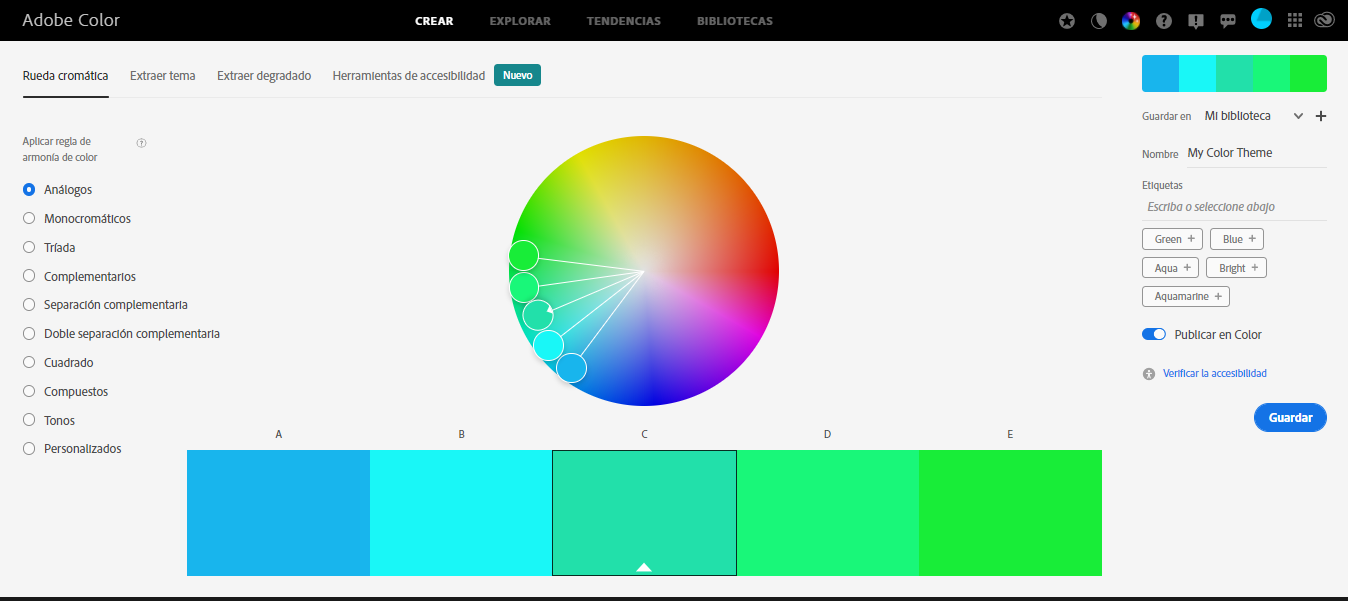The height and width of the screenshot is (601, 1348).
Task: Toggle dark mode with half-moon icon
Action: [x=1098, y=20]
